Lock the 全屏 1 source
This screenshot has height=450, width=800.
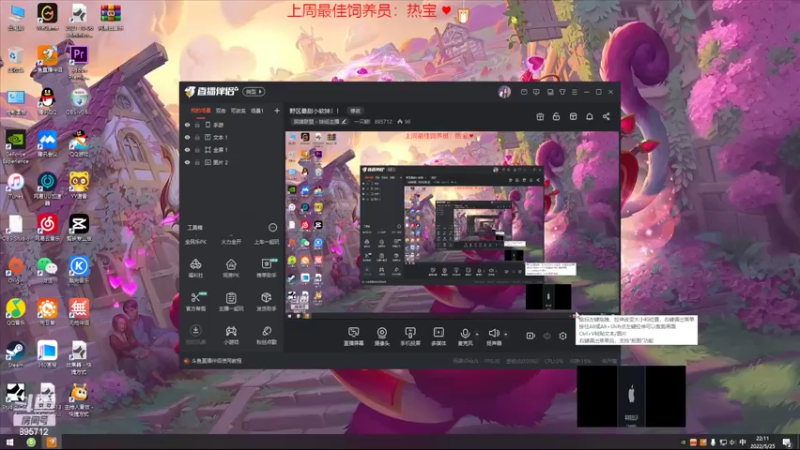click(x=197, y=150)
